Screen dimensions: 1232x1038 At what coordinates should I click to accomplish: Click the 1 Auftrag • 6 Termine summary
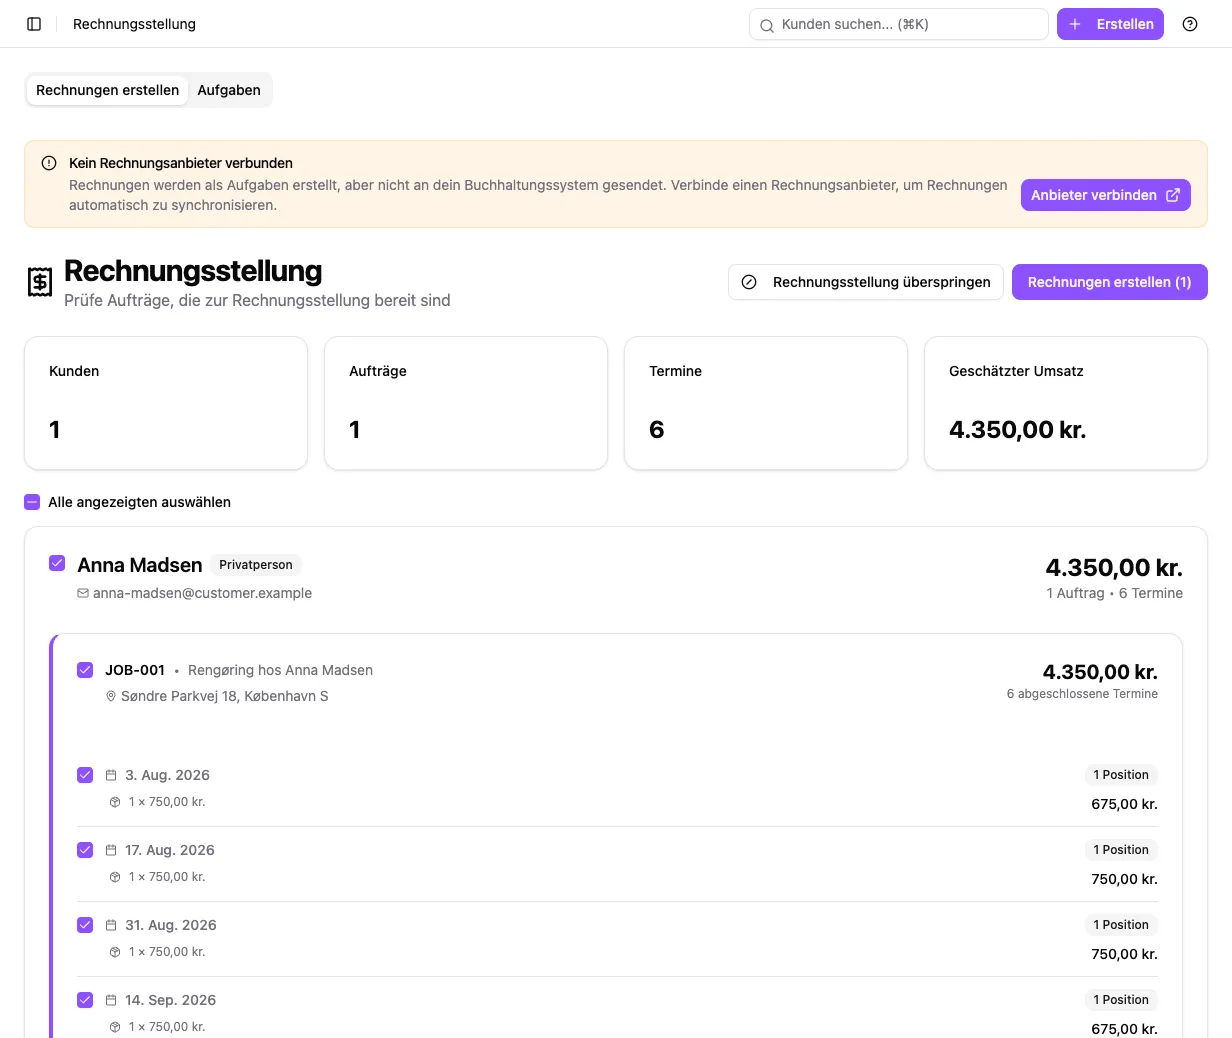point(1114,593)
